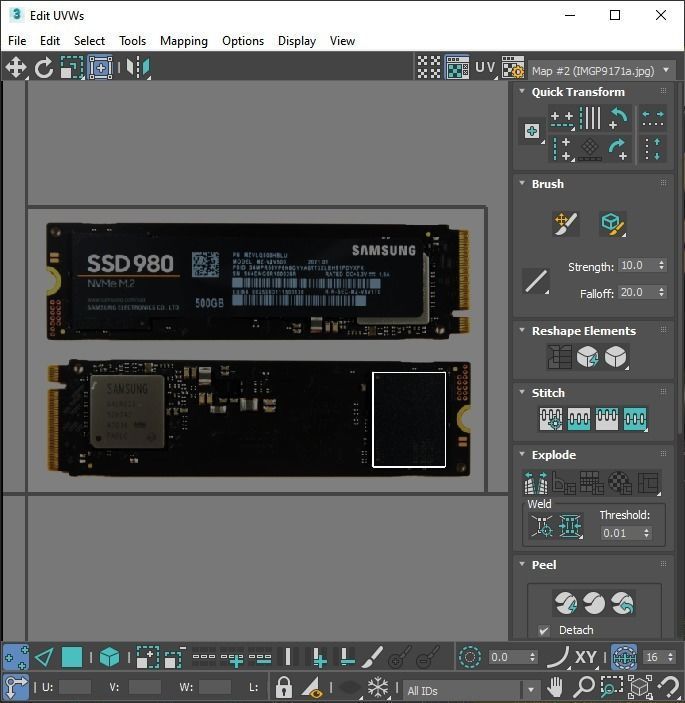Click the Falloff spinner arrows
The image size is (685, 703).
coord(662,292)
